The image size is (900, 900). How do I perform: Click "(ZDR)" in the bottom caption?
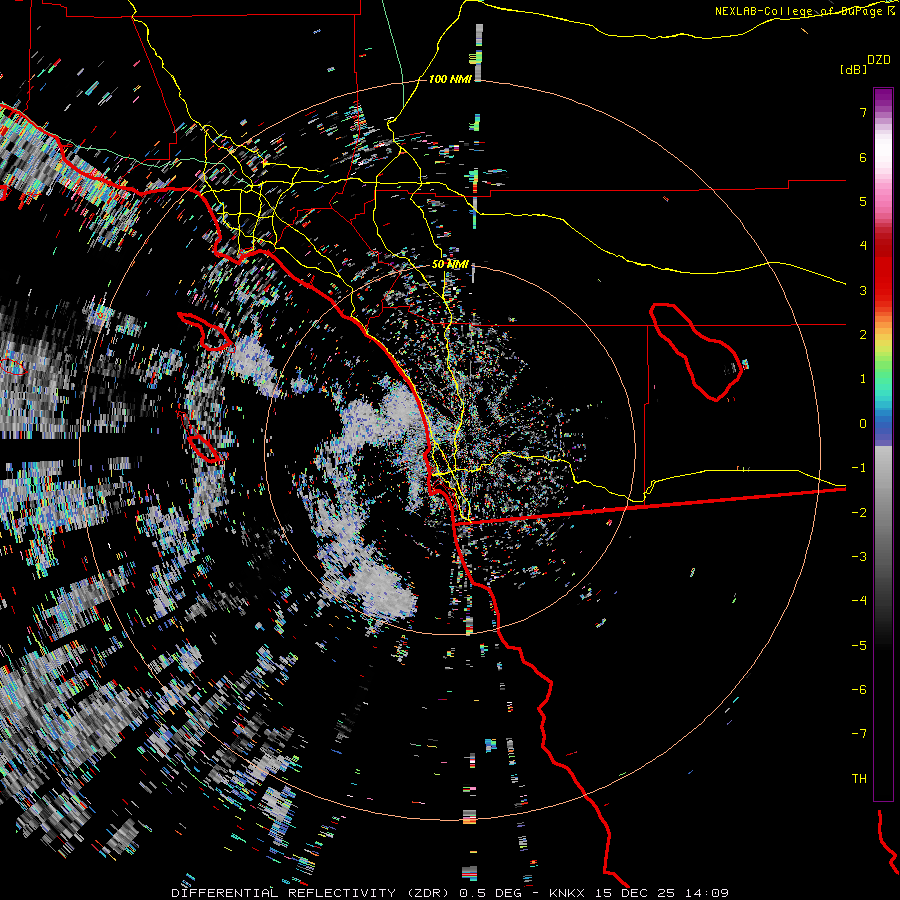(x=430, y=893)
